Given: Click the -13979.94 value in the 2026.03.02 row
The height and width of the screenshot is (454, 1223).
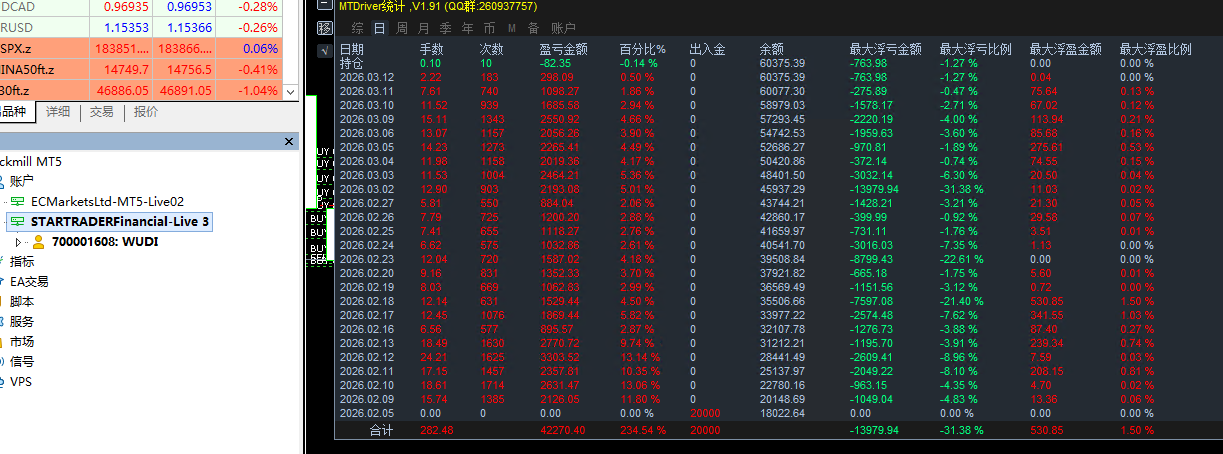Looking at the screenshot, I should (x=874, y=189).
